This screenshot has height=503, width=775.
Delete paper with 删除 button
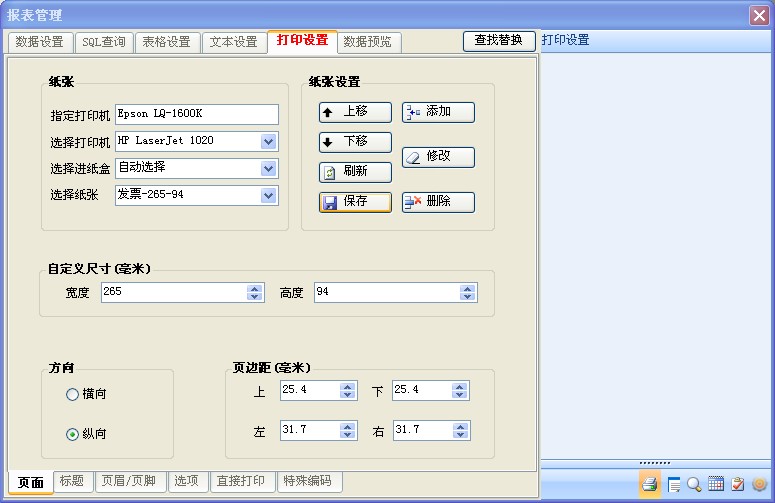point(438,202)
